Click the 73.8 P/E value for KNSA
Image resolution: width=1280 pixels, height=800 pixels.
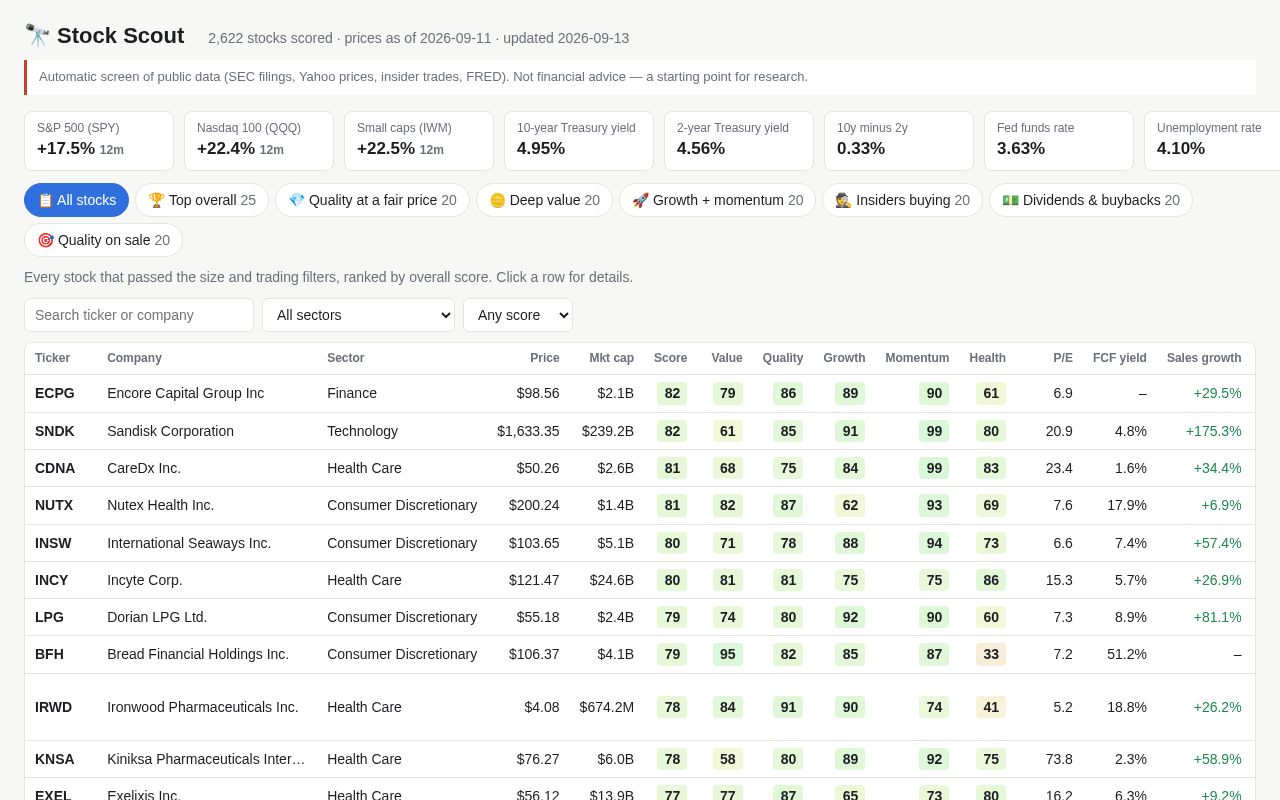click(x=1059, y=759)
